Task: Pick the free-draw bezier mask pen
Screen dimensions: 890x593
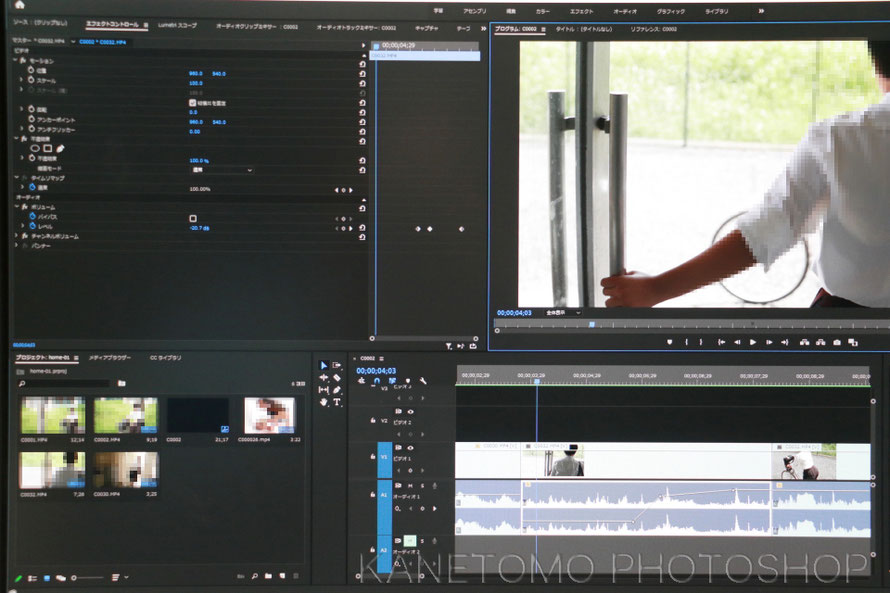Action: pyautogui.click(x=60, y=149)
